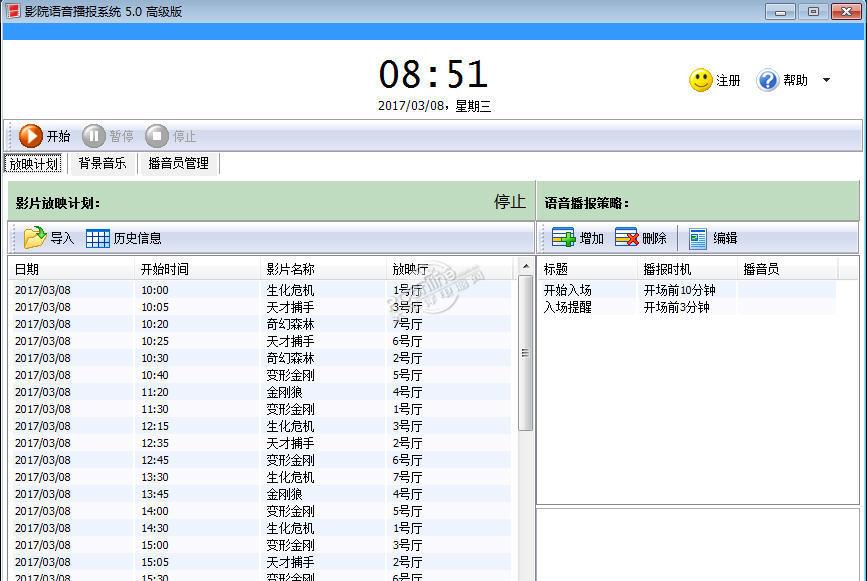Select the 12:15 生化危机 row

(x=261, y=426)
